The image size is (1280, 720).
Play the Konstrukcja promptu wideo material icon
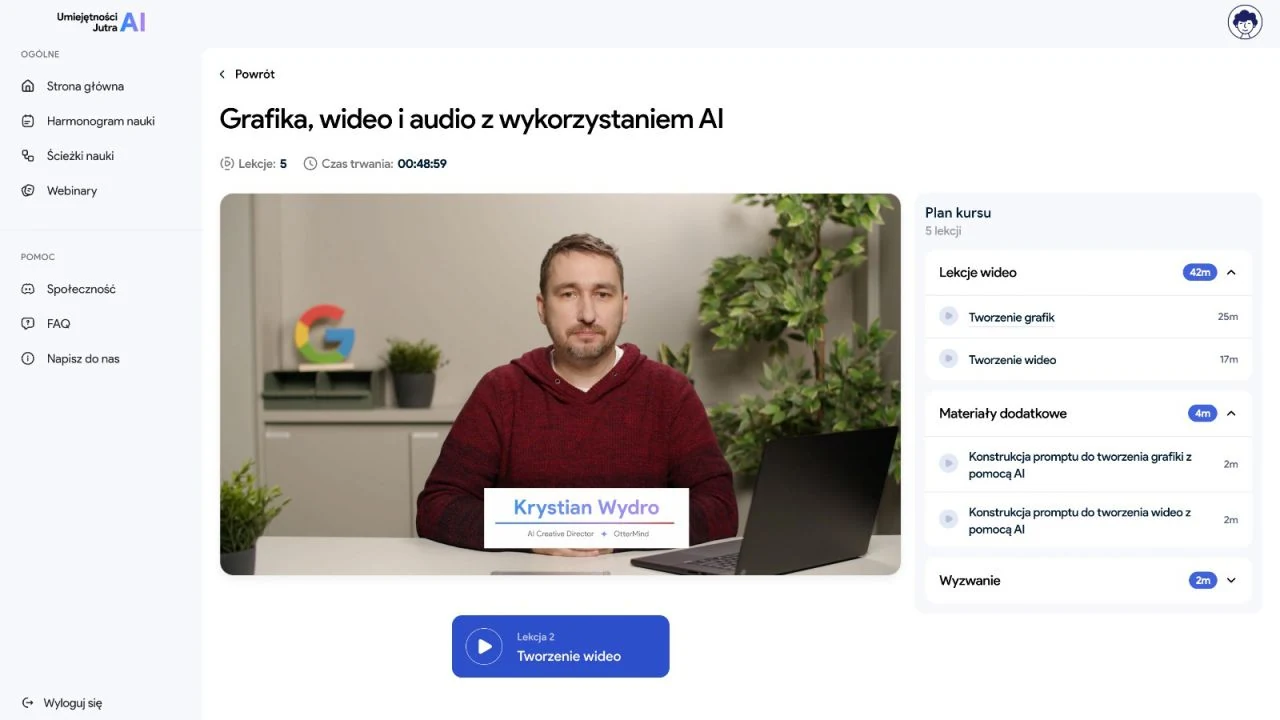(x=948, y=519)
